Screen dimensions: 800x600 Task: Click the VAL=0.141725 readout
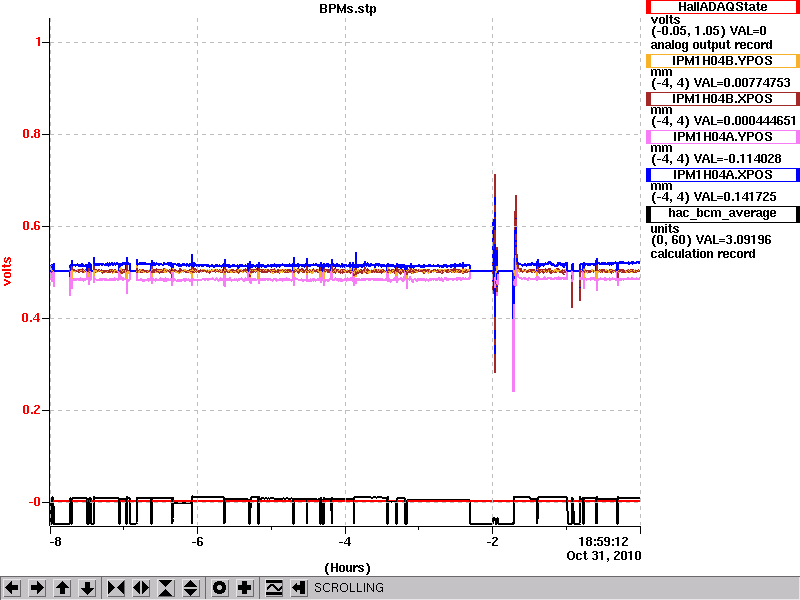[x=735, y=197]
